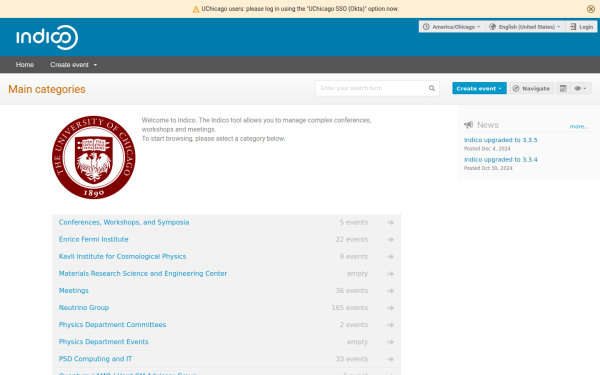Open Conferences, Workshops, and Symposia category
Viewport: 600px width, 375px height.
pos(124,222)
